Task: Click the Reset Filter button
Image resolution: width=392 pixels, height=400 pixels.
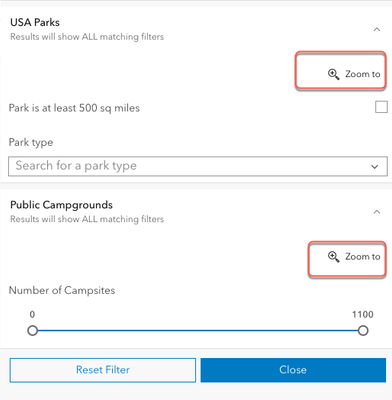Action: point(103,370)
